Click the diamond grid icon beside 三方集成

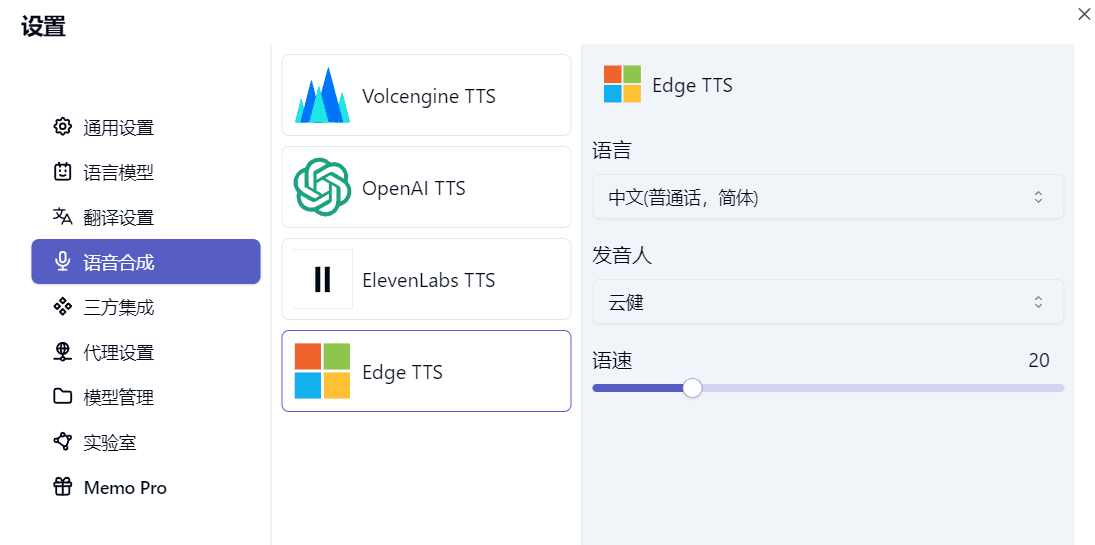63,306
